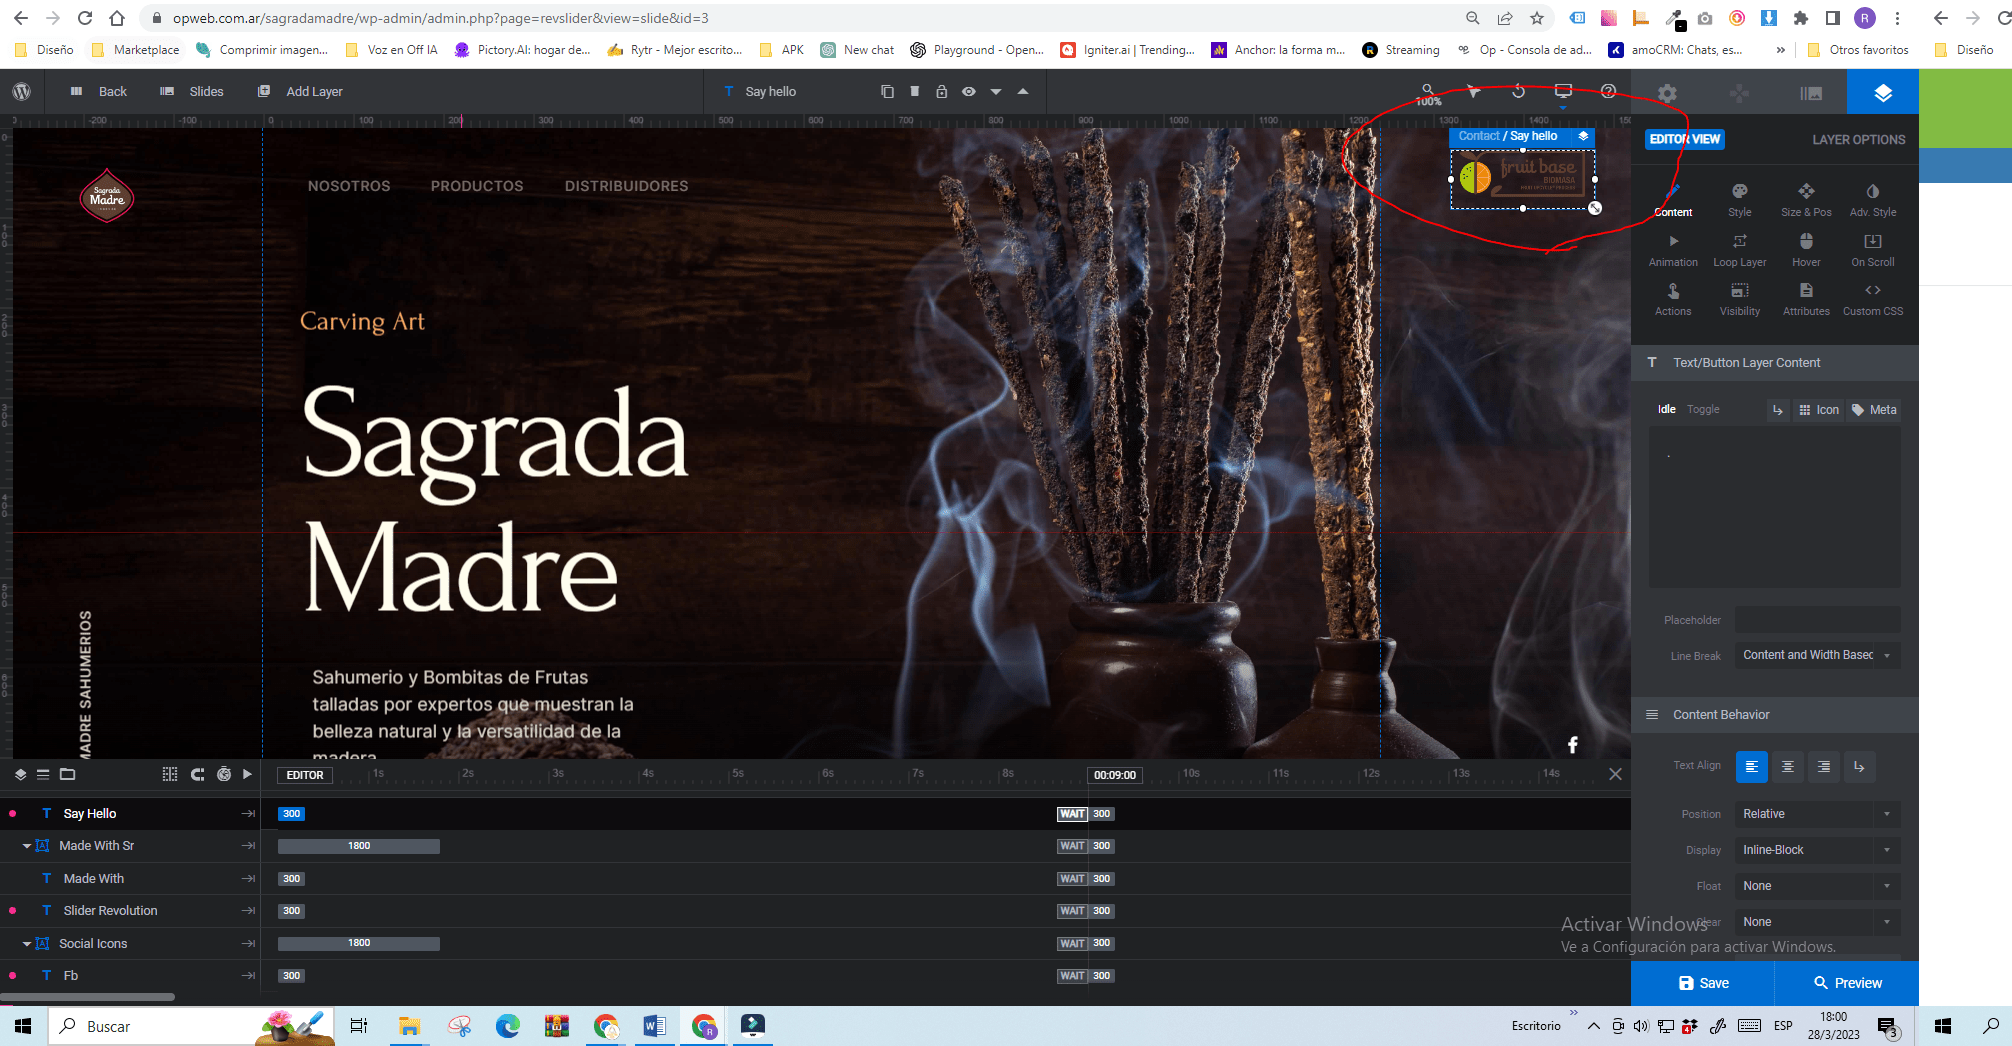Click the Made With Sr 1800 frame bar
2012x1046 pixels.
(x=359, y=846)
